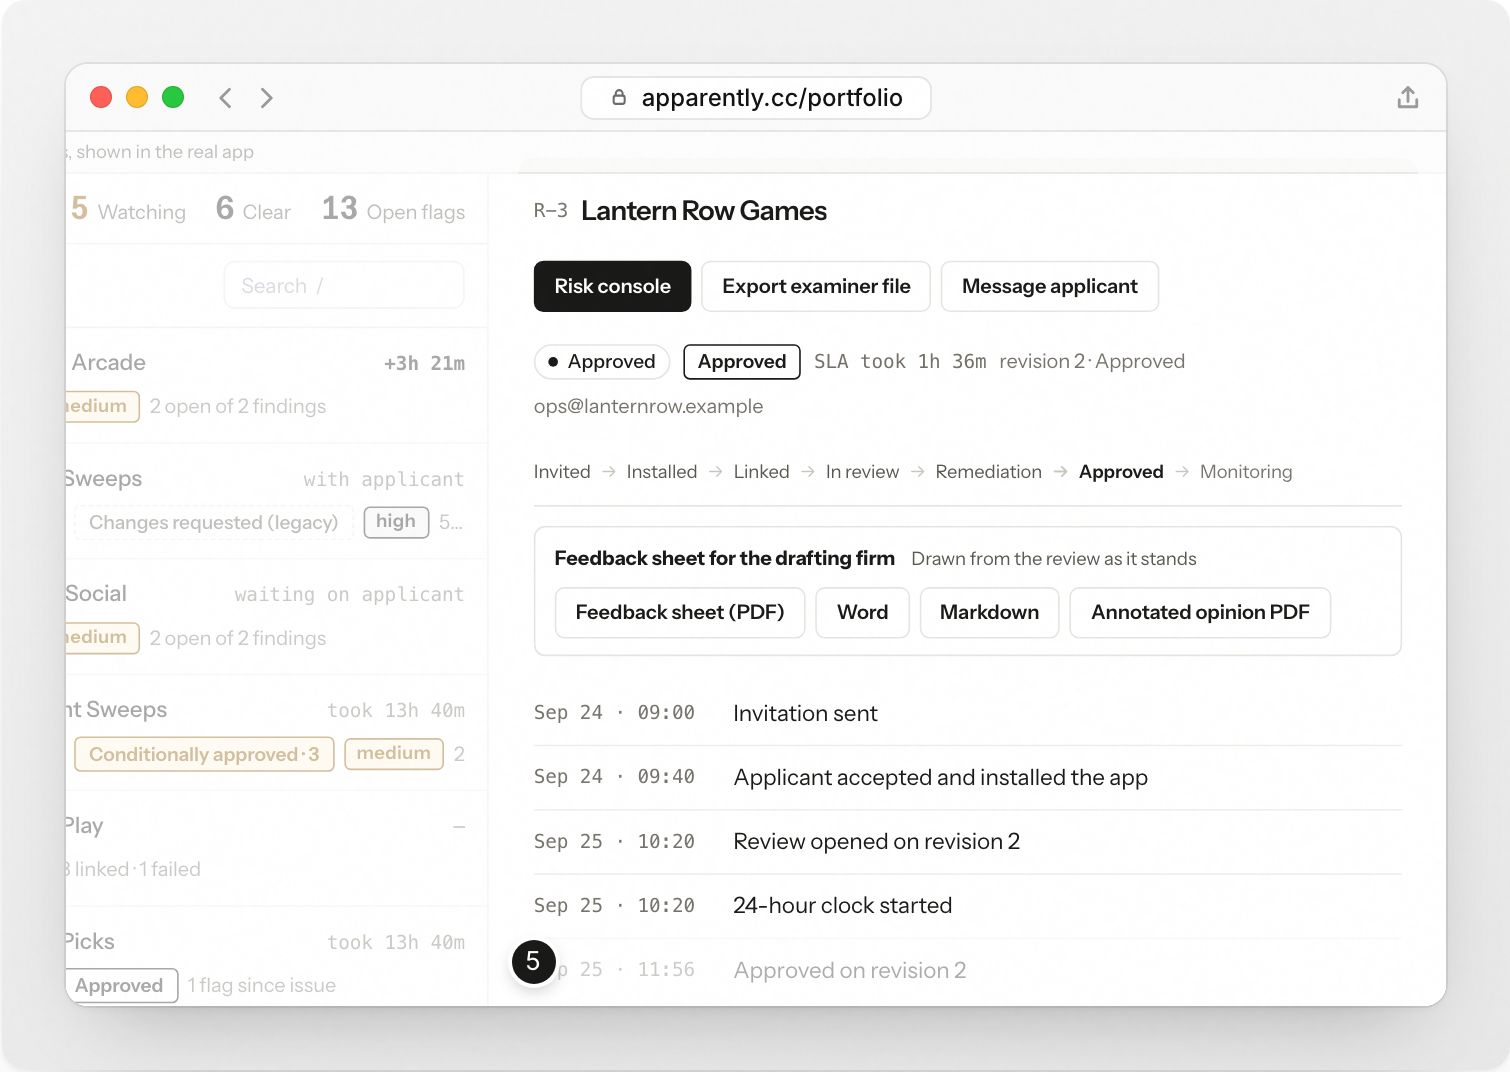Select 'Review opened on revision 2' entry
This screenshot has width=1510, height=1072.
(968, 842)
